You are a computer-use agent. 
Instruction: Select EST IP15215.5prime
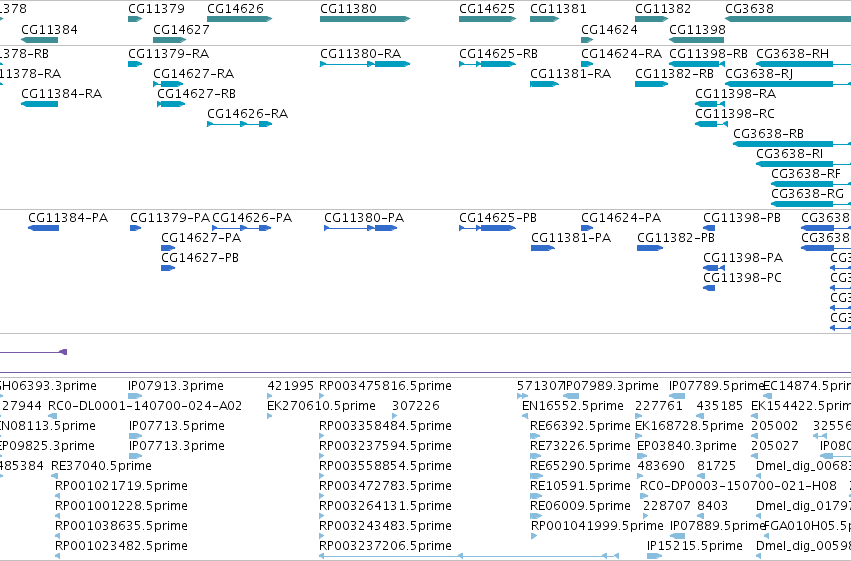pyautogui.click(x=695, y=546)
